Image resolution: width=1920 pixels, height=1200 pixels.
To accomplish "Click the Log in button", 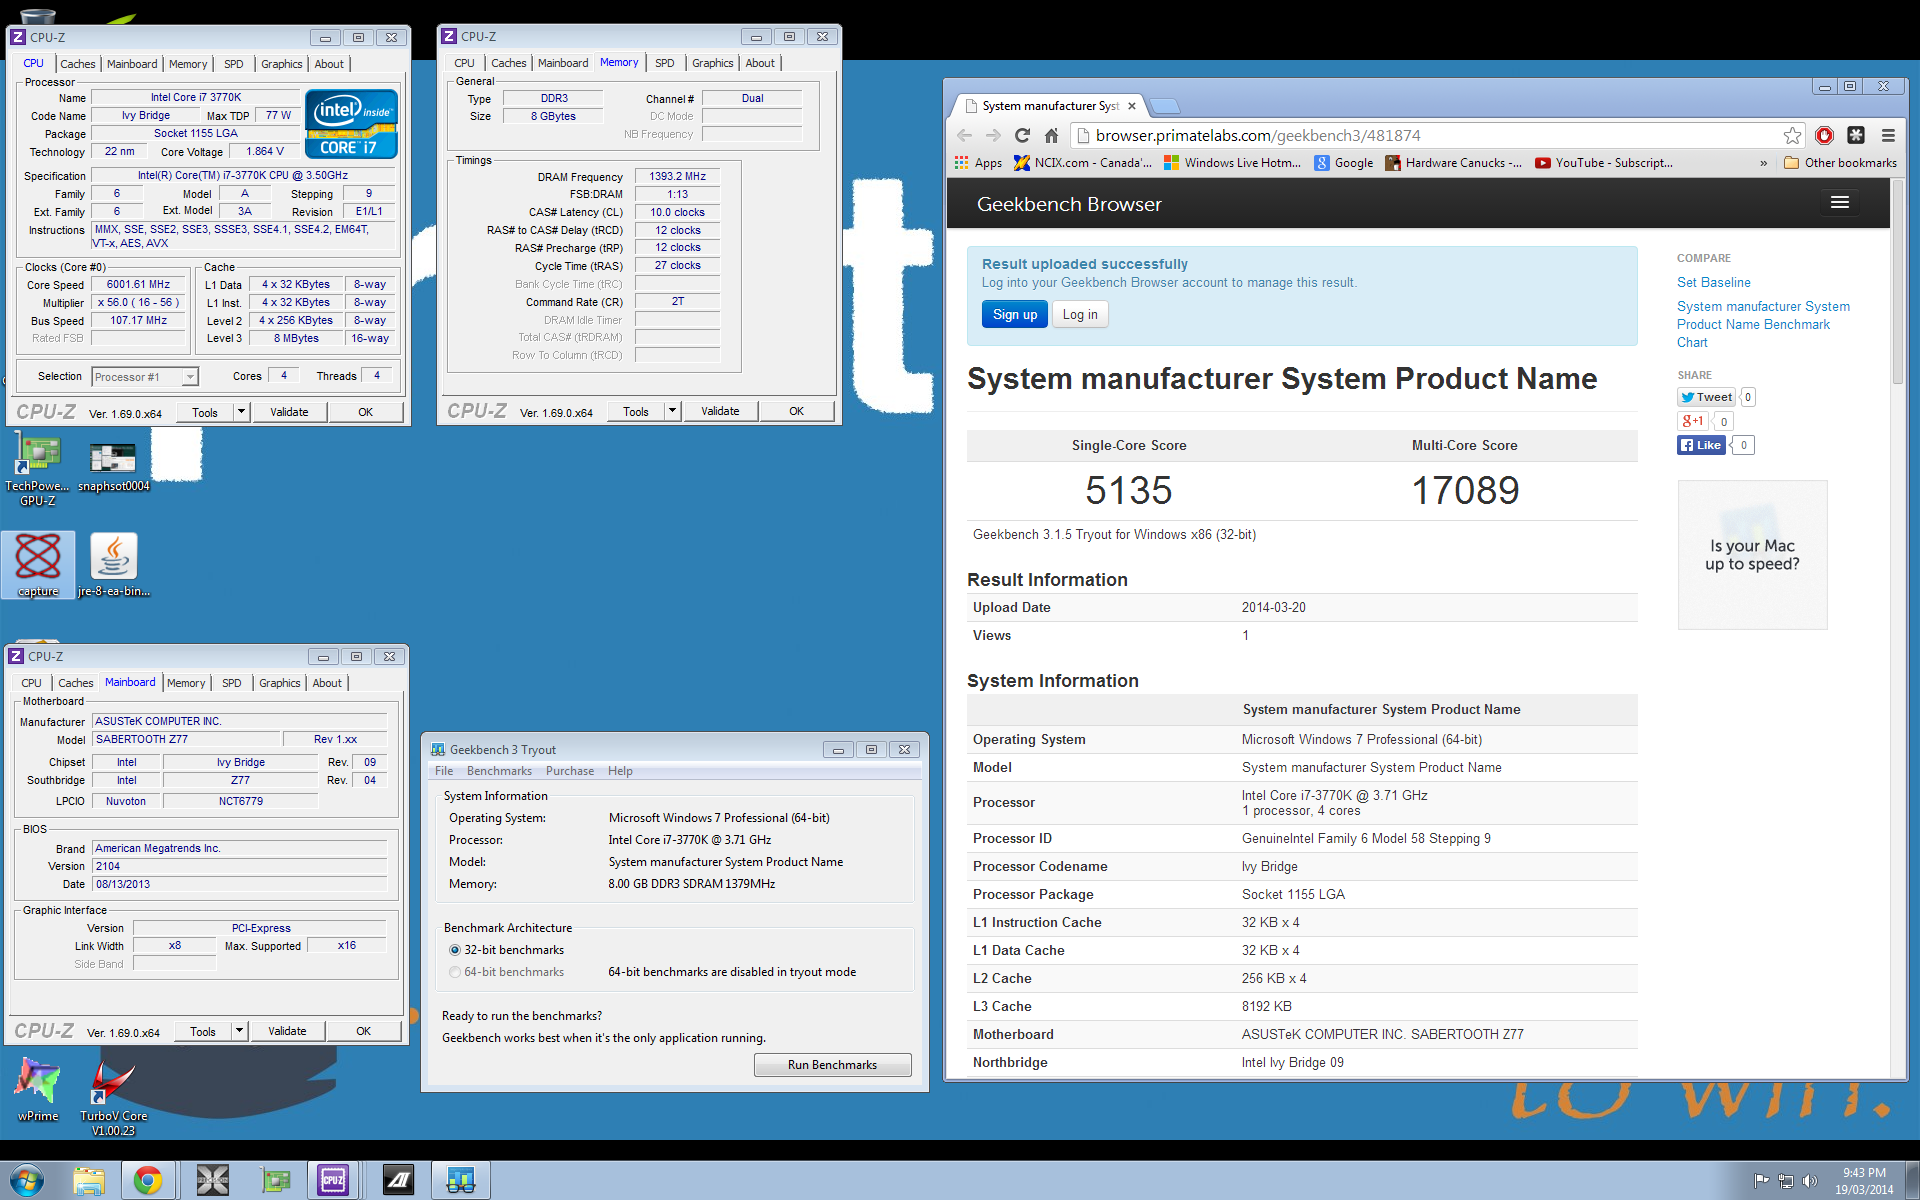I will [x=1080, y=314].
